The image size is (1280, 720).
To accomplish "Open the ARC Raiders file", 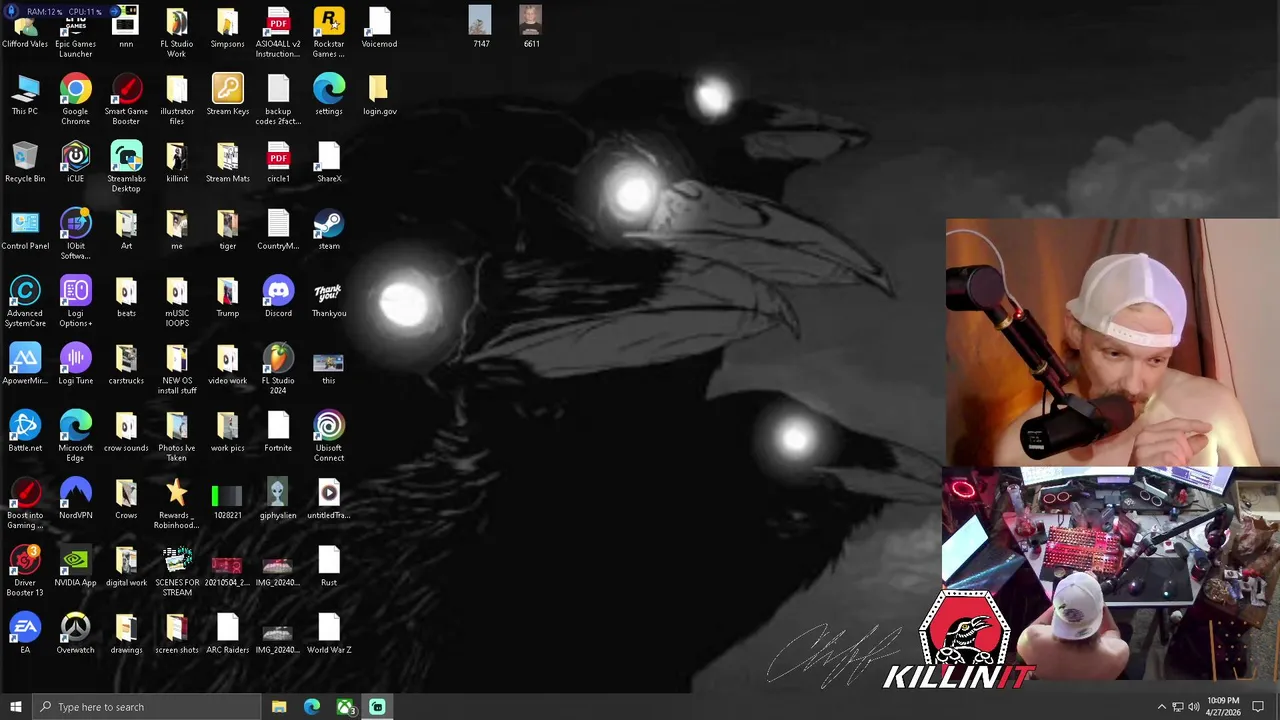I will (x=227, y=633).
